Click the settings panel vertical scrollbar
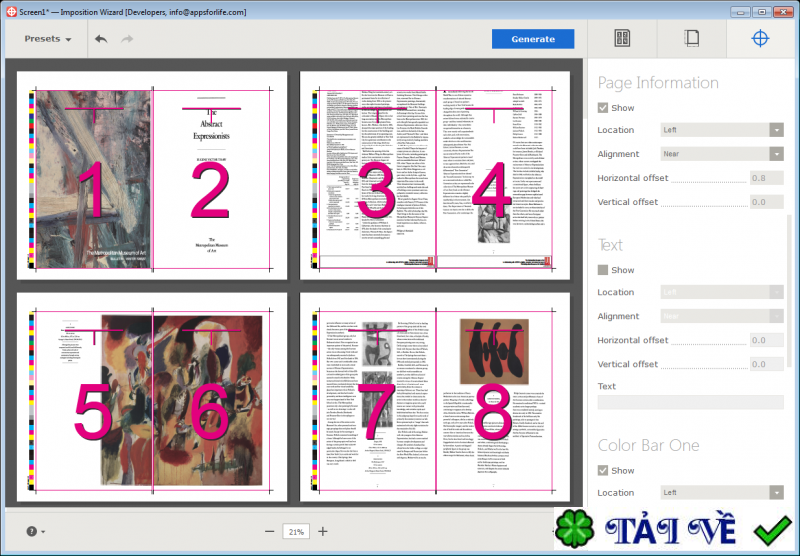This screenshot has height=556, width=800. [x=790, y=291]
